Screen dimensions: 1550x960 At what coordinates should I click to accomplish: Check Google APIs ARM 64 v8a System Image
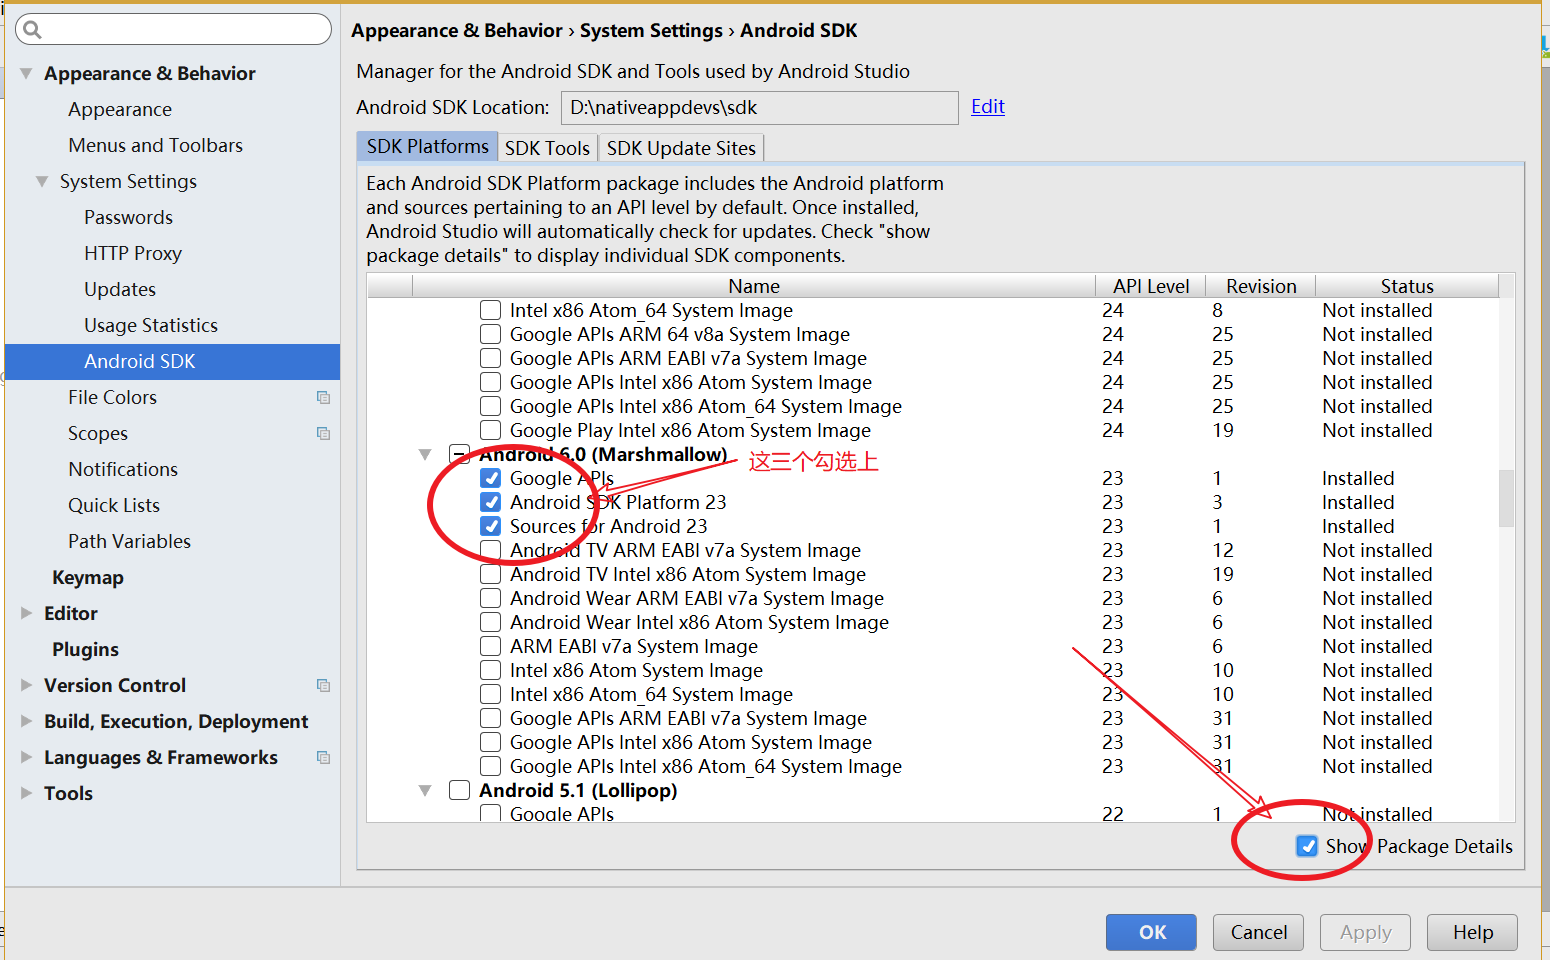point(490,334)
